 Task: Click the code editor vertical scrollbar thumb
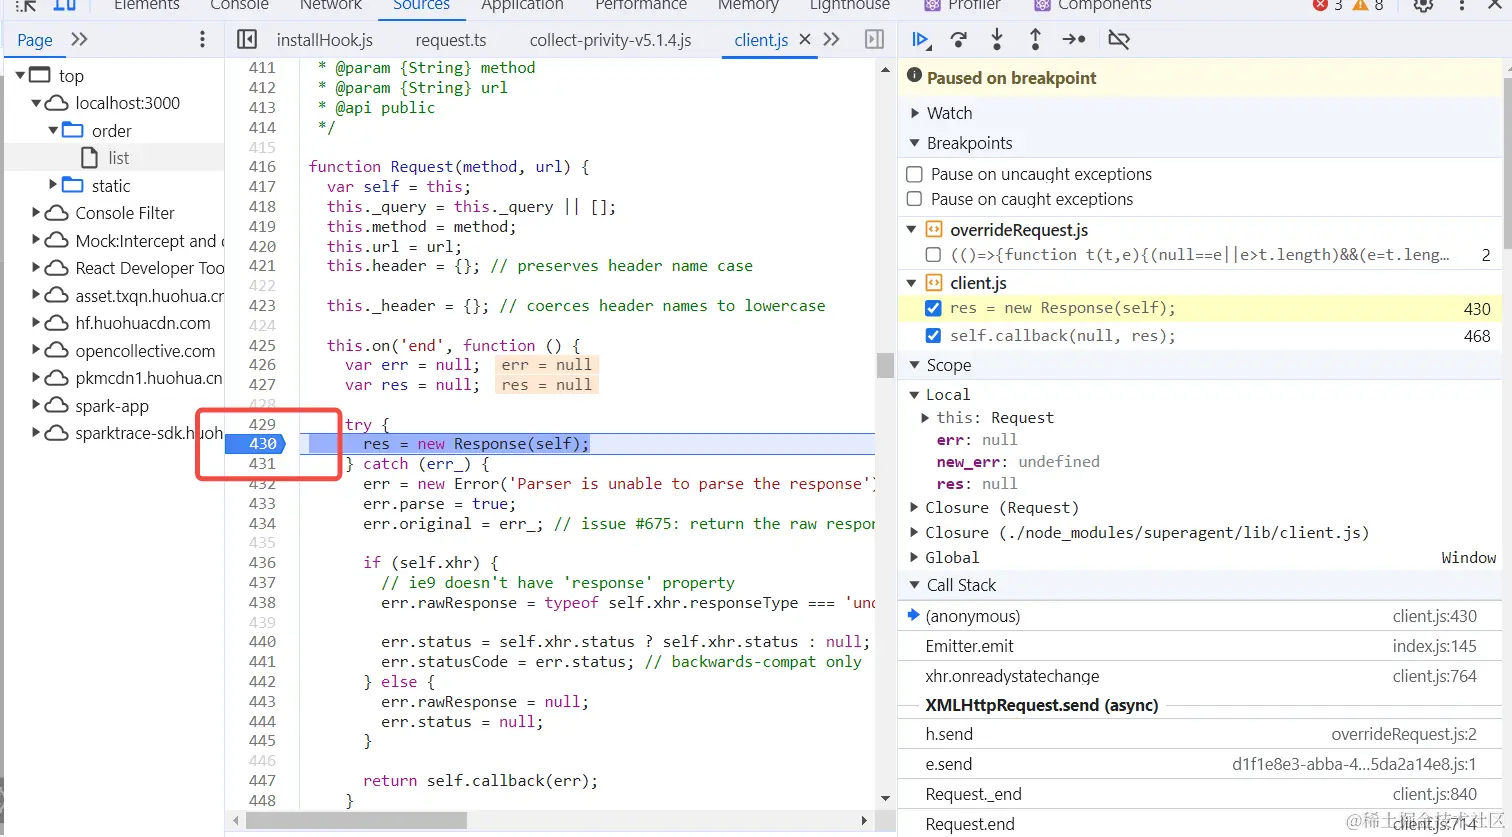coord(885,365)
